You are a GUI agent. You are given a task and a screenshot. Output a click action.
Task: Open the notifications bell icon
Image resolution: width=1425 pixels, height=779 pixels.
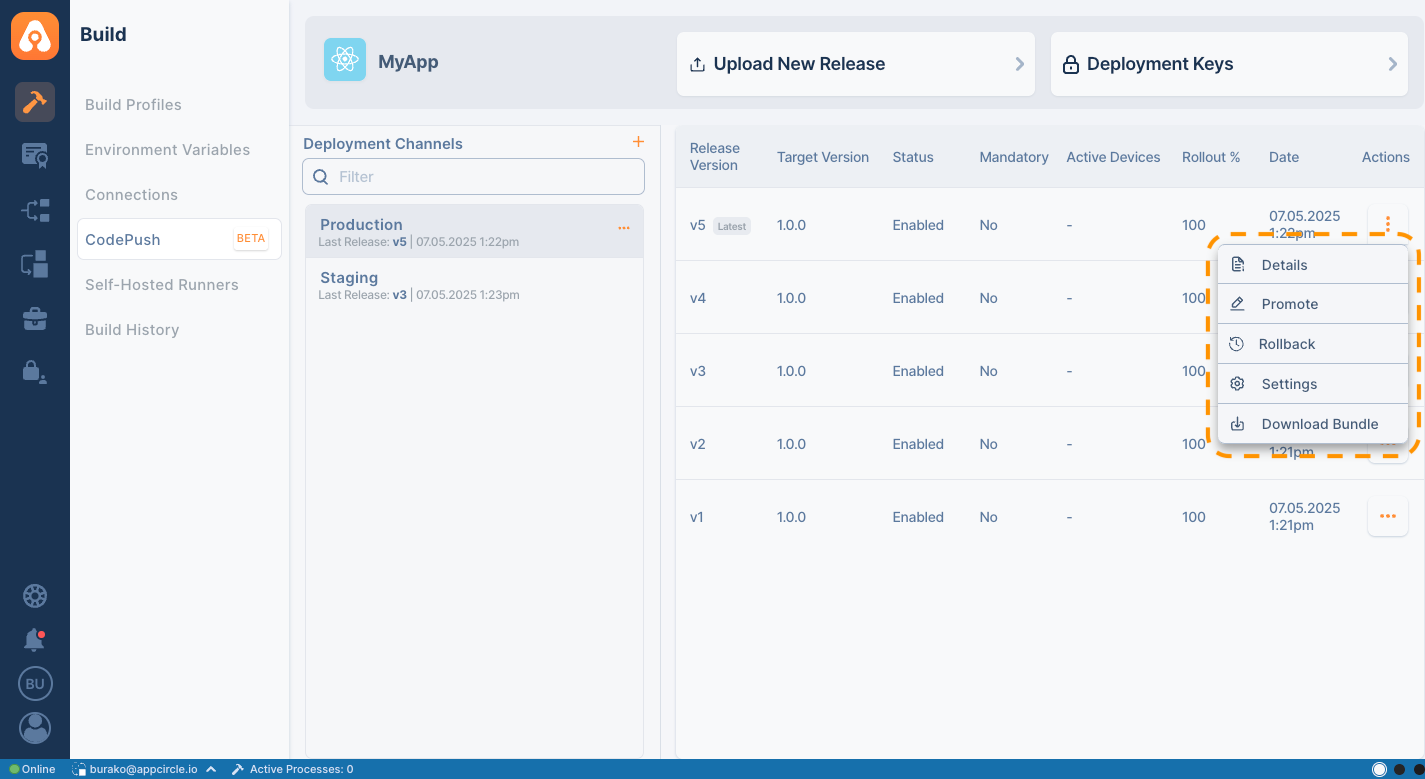pos(35,640)
